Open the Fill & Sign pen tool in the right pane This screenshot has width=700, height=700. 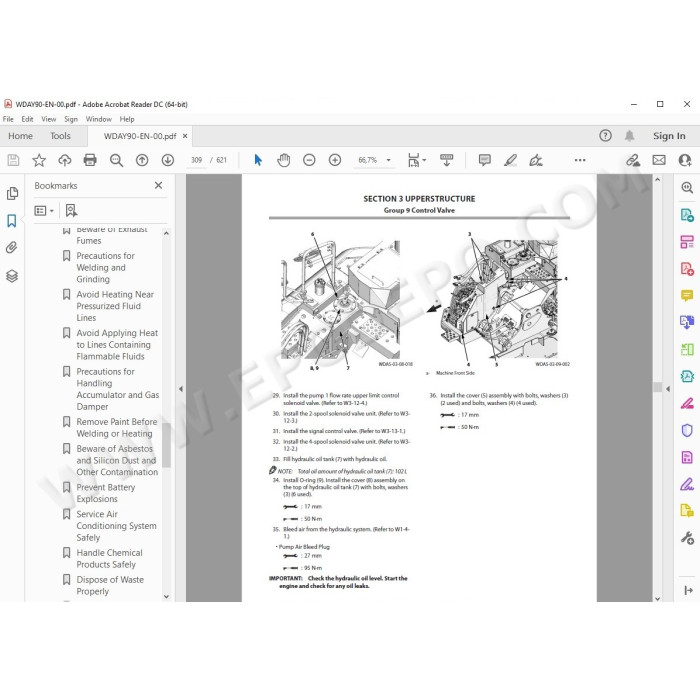[687, 484]
